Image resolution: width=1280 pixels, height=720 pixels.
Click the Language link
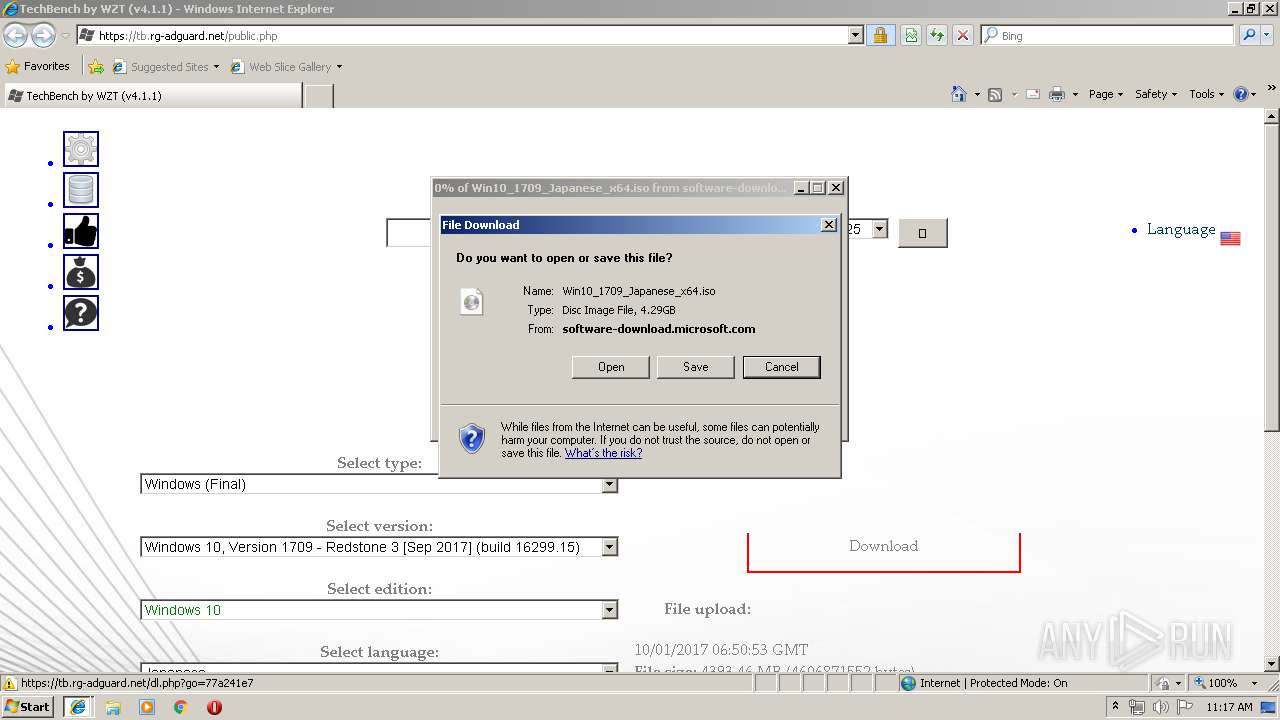click(1181, 229)
